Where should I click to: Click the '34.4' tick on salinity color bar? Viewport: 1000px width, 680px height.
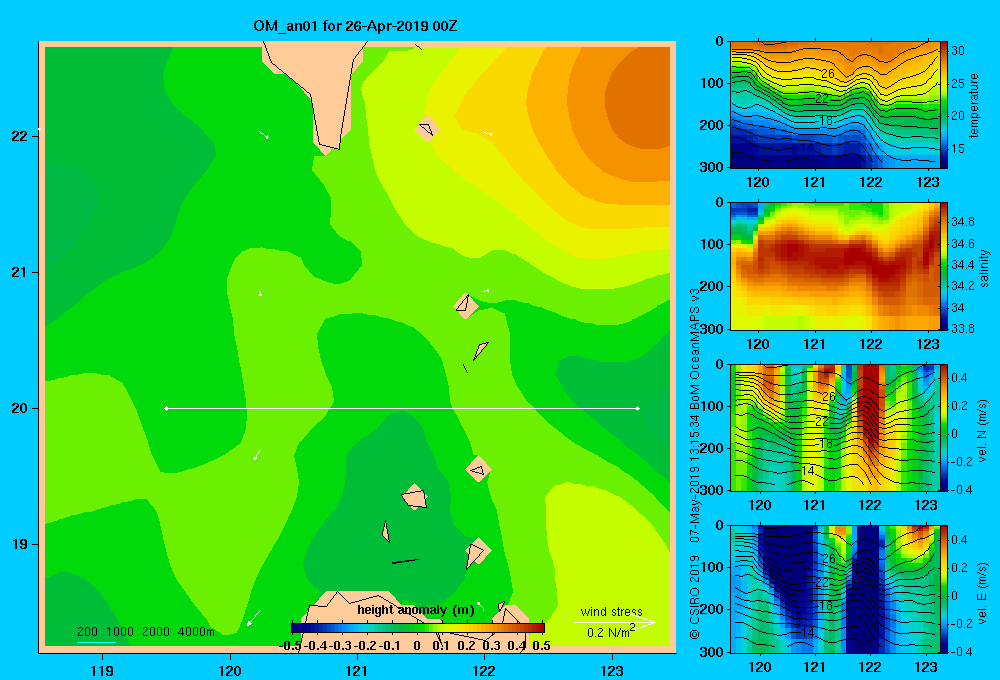pyautogui.click(x=963, y=265)
